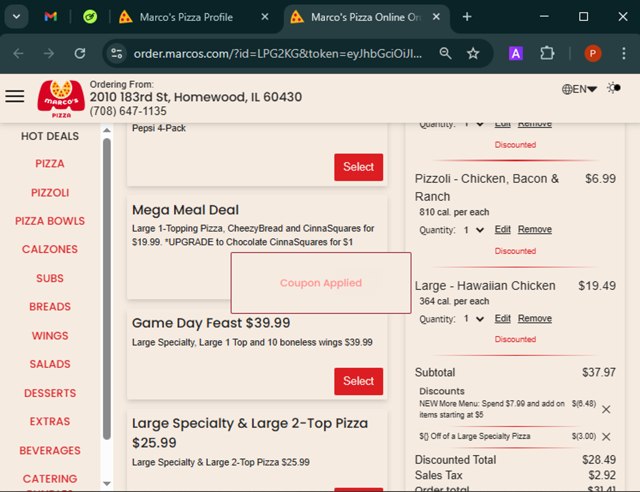Open the EN language dropdown
Image resolution: width=640 pixels, height=492 pixels.
pyautogui.click(x=579, y=89)
